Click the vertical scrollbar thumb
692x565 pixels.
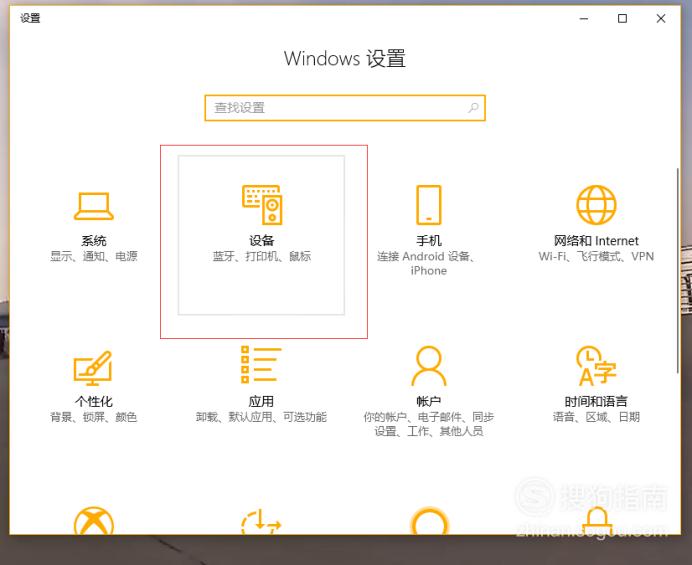pyautogui.click(x=678, y=271)
